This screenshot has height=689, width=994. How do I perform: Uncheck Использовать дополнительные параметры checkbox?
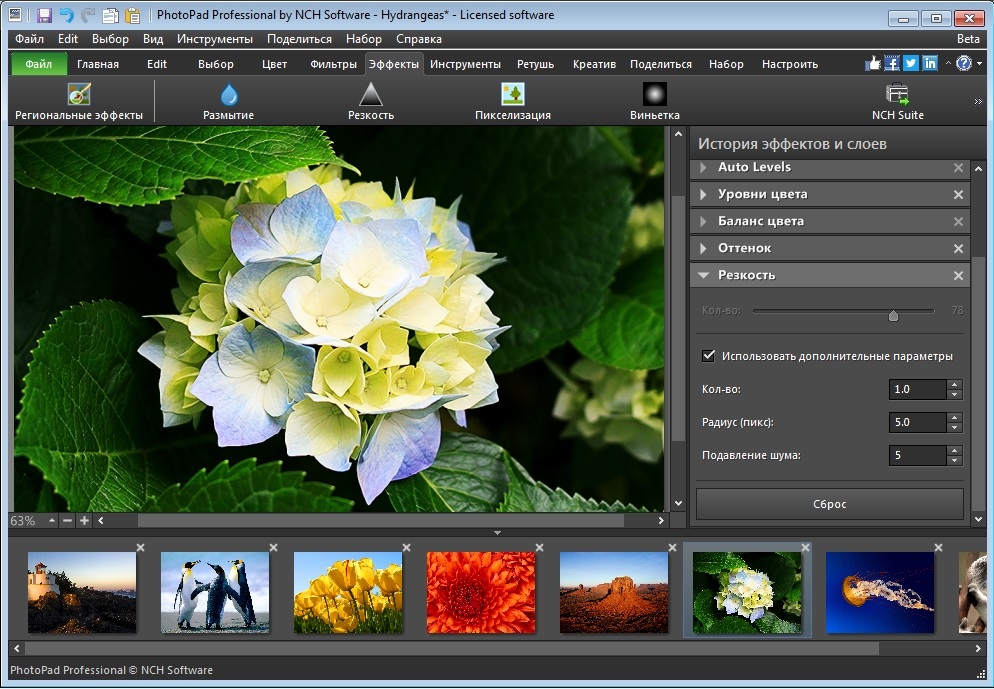pyautogui.click(x=709, y=356)
